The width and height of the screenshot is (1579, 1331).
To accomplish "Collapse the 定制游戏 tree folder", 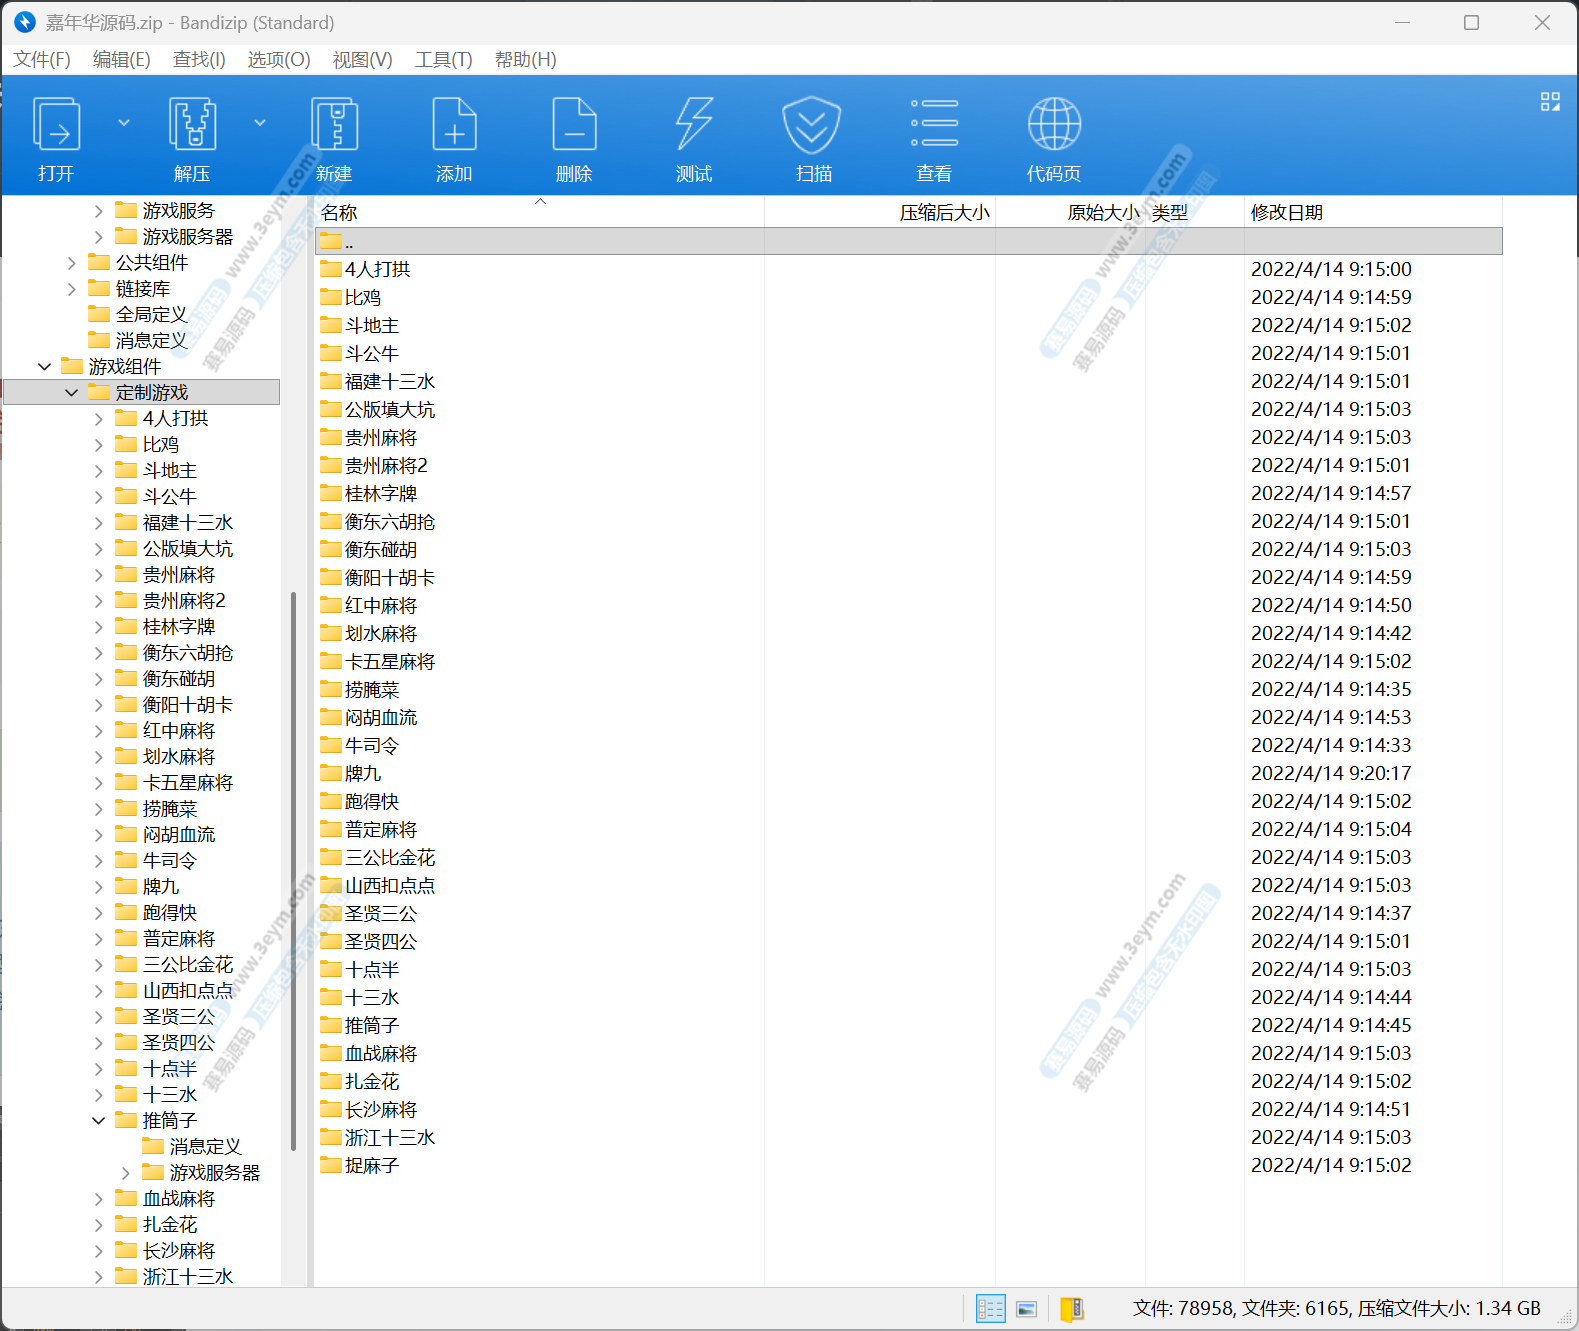I will point(71,393).
